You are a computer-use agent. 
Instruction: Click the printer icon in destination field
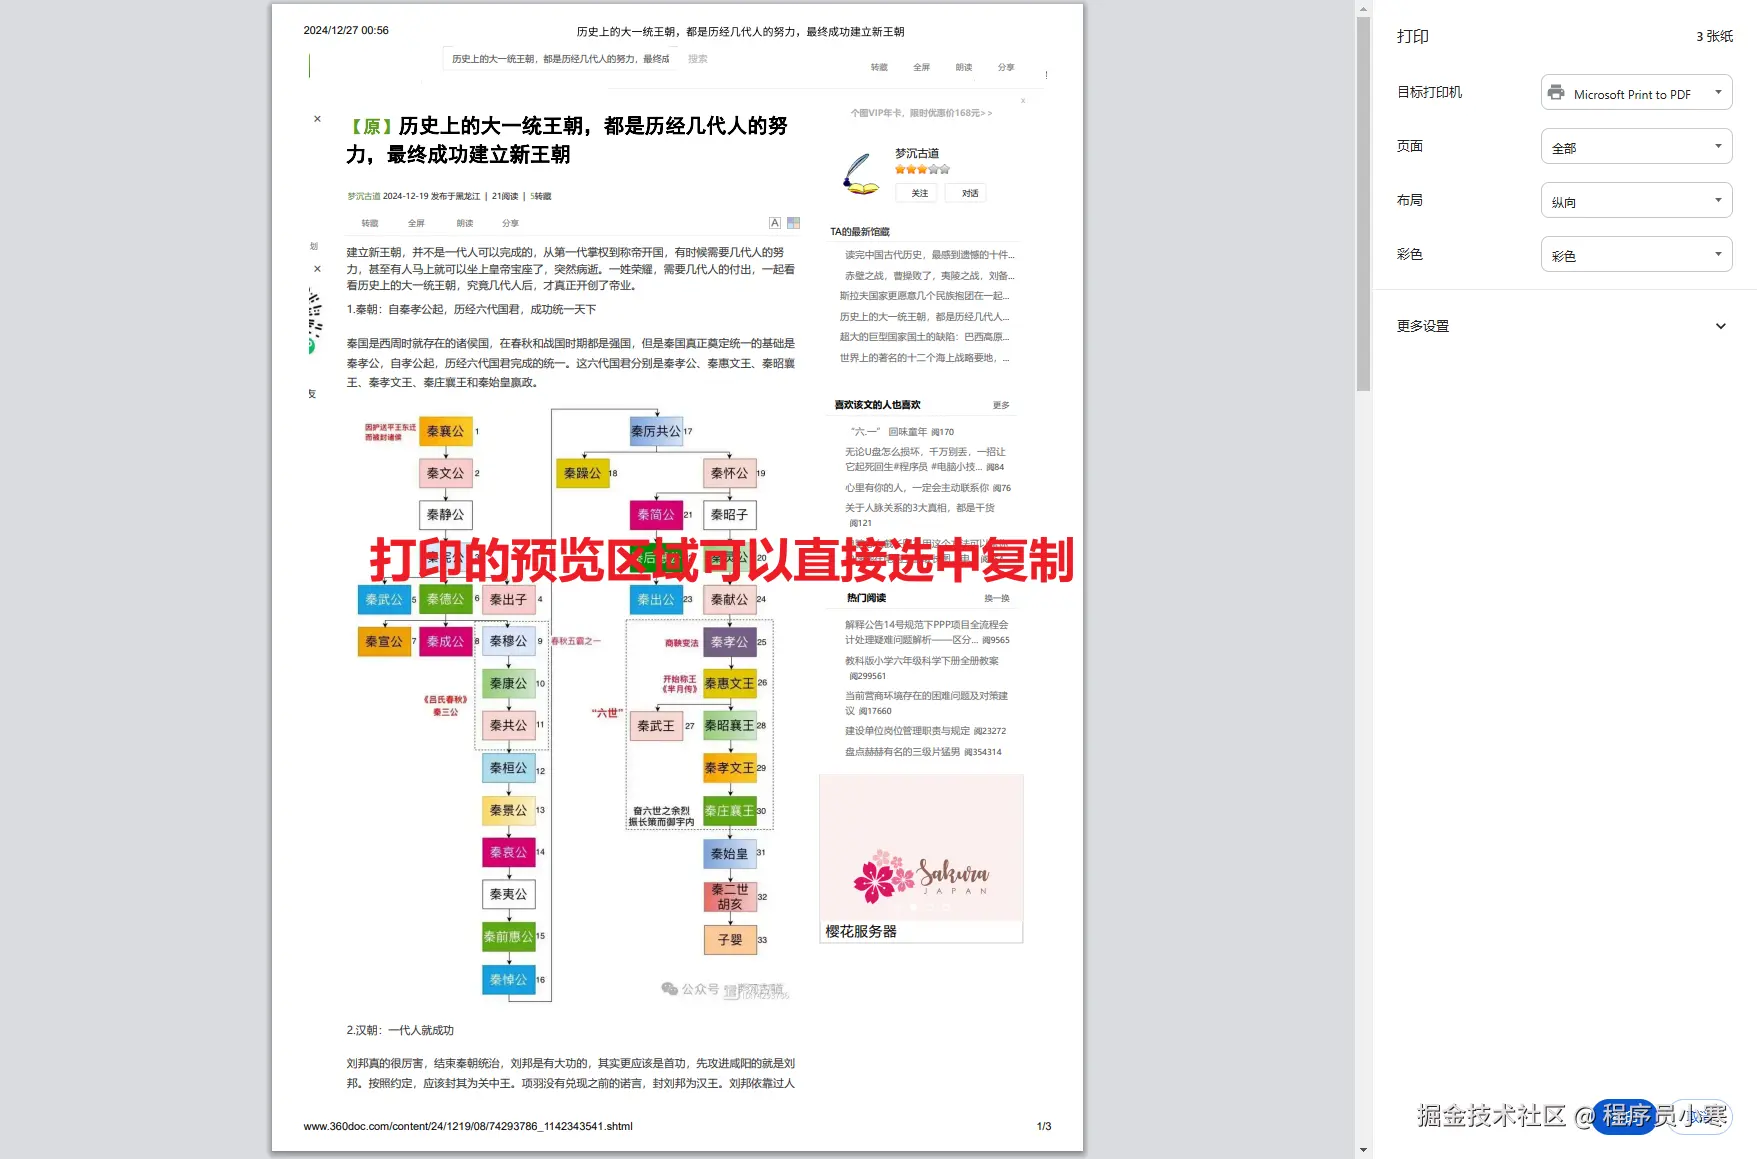click(x=1556, y=93)
